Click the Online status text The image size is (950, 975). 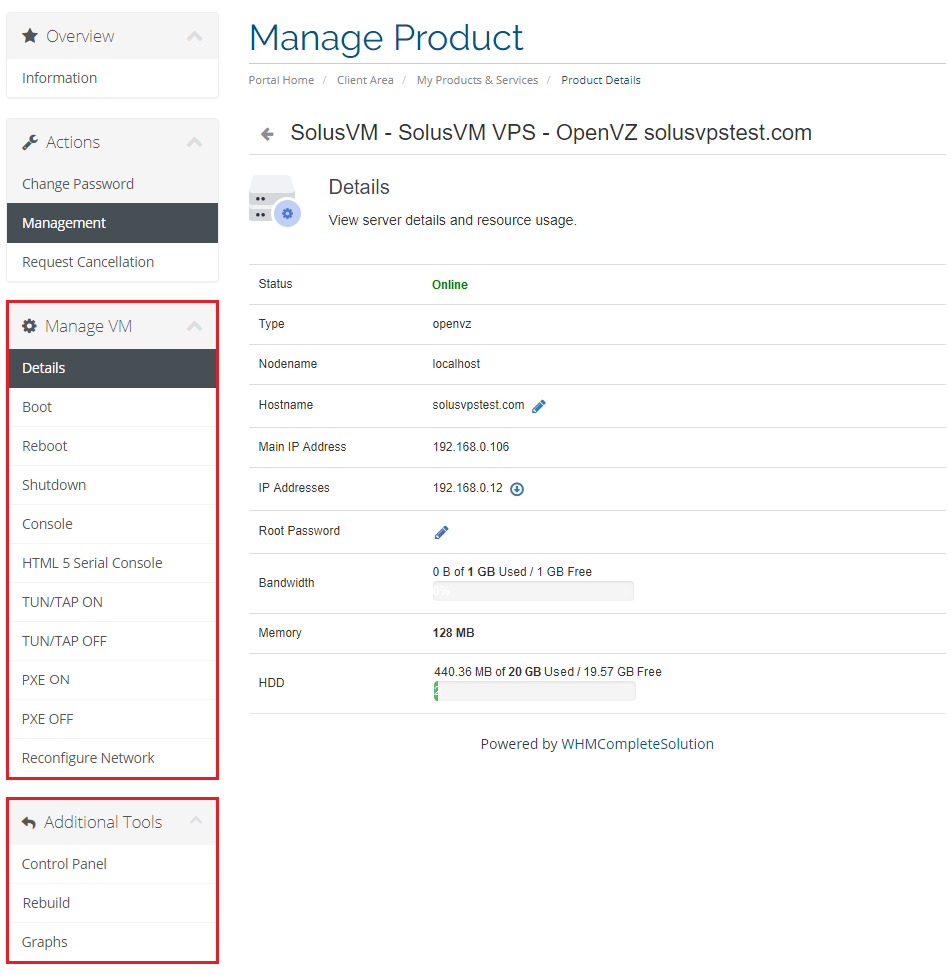tap(450, 285)
